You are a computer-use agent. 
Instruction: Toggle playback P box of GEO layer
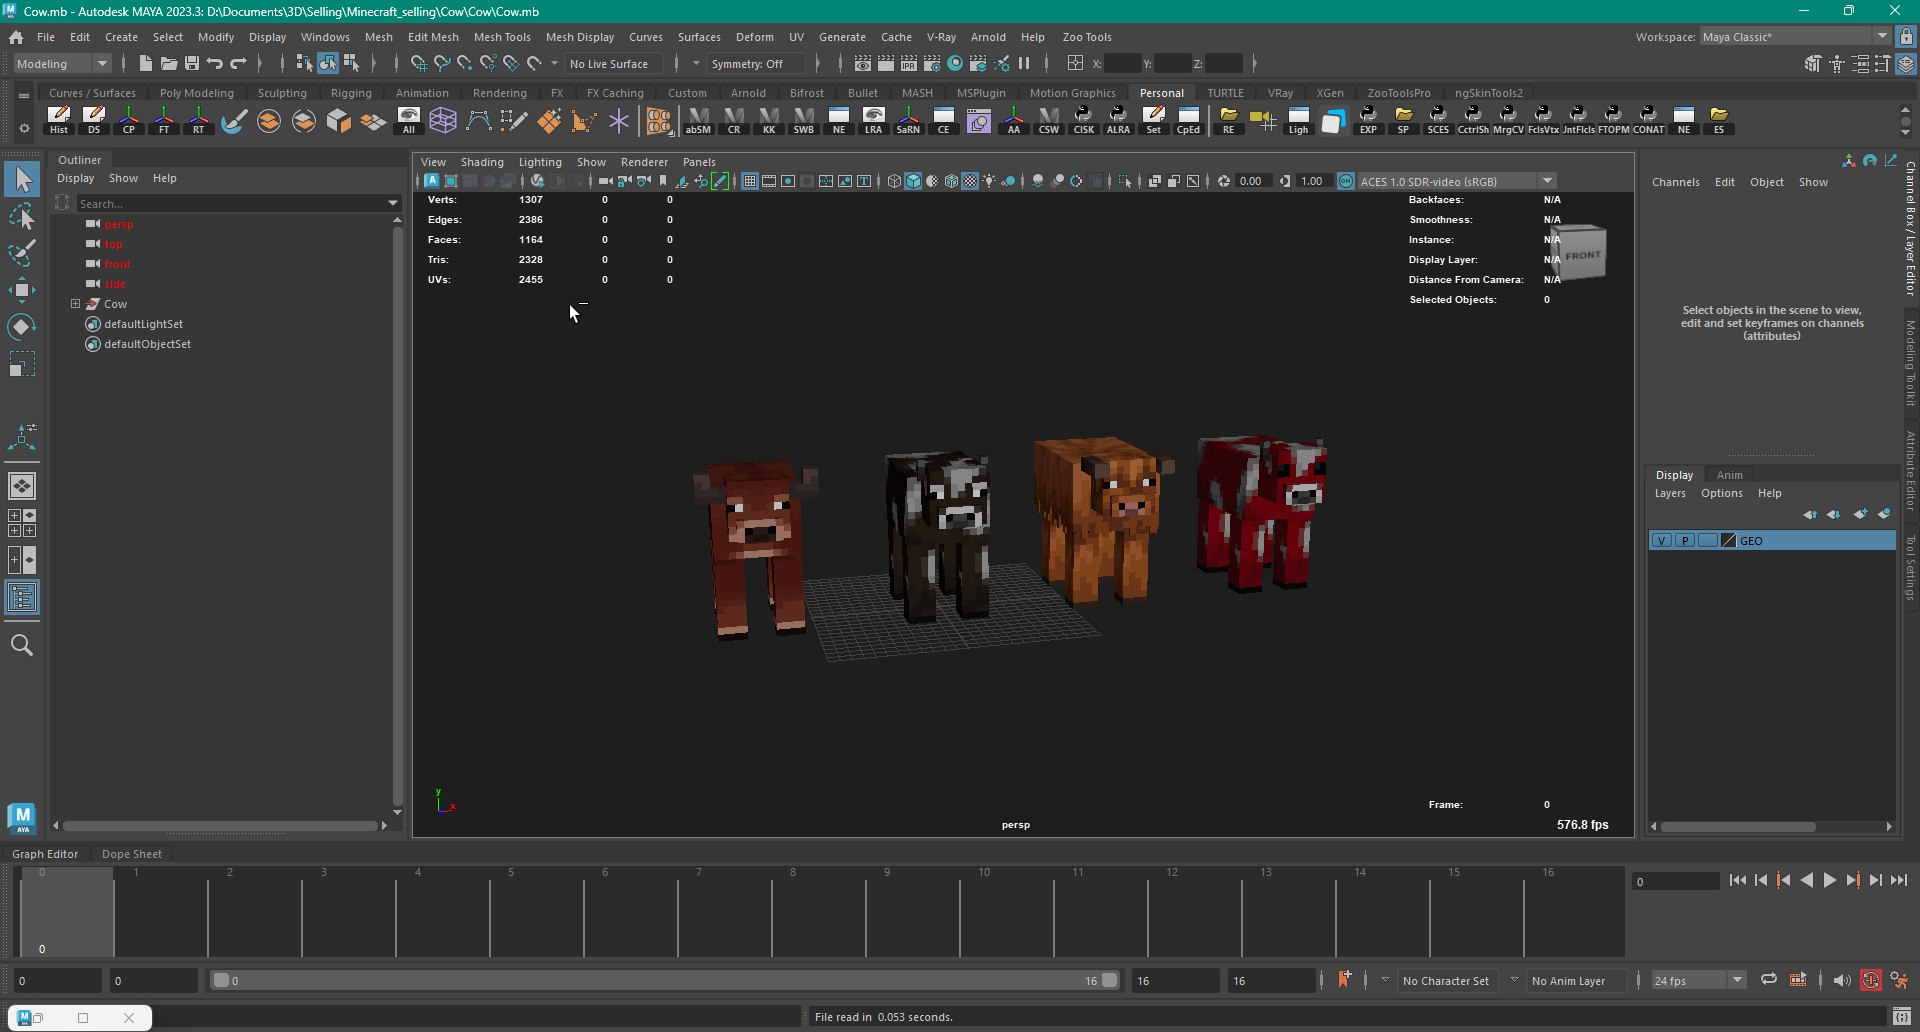tap(1685, 540)
